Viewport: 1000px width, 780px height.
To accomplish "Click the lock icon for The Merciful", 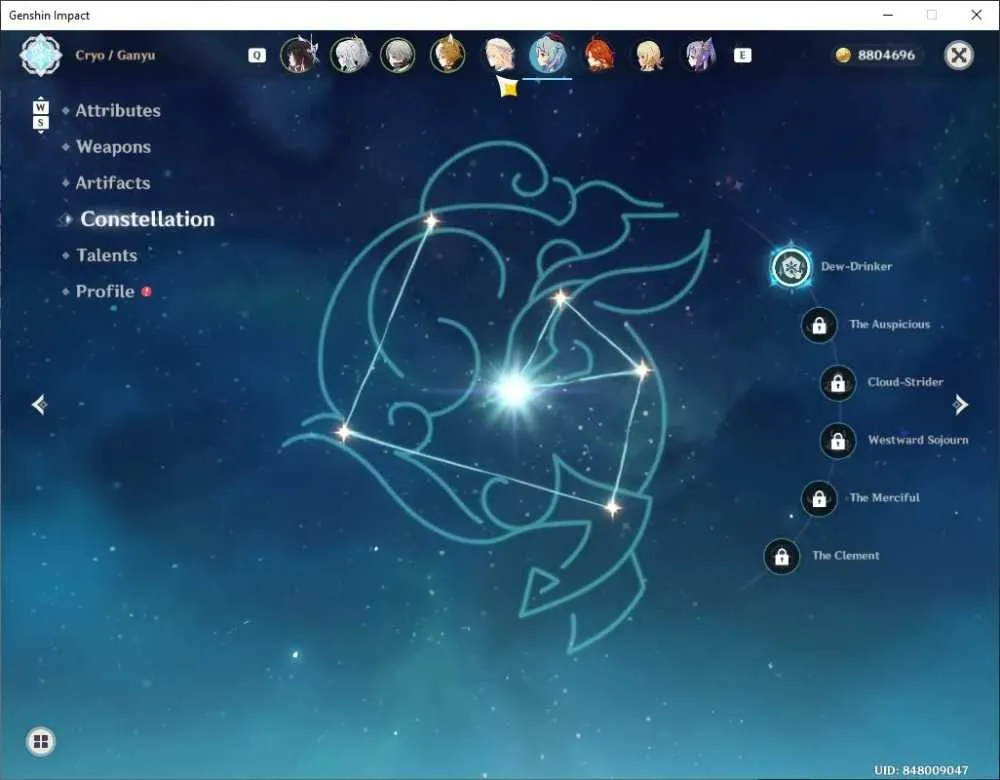I will click(x=819, y=498).
